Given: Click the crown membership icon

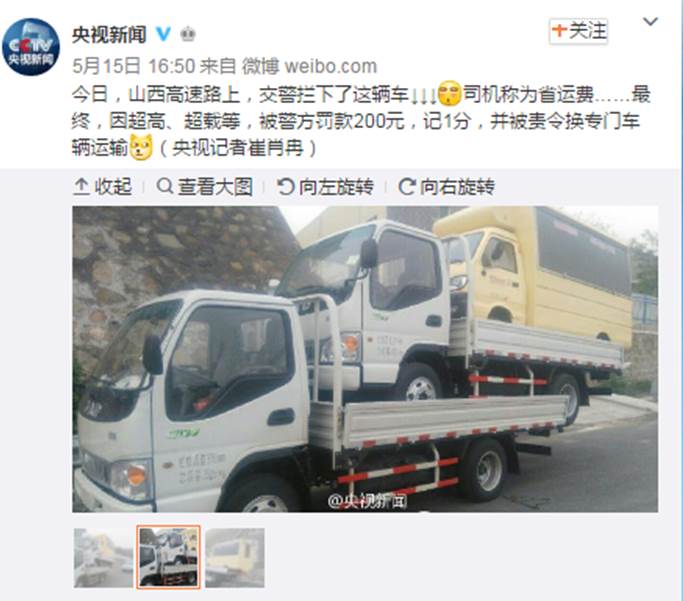Looking at the screenshot, I should click(188, 34).
